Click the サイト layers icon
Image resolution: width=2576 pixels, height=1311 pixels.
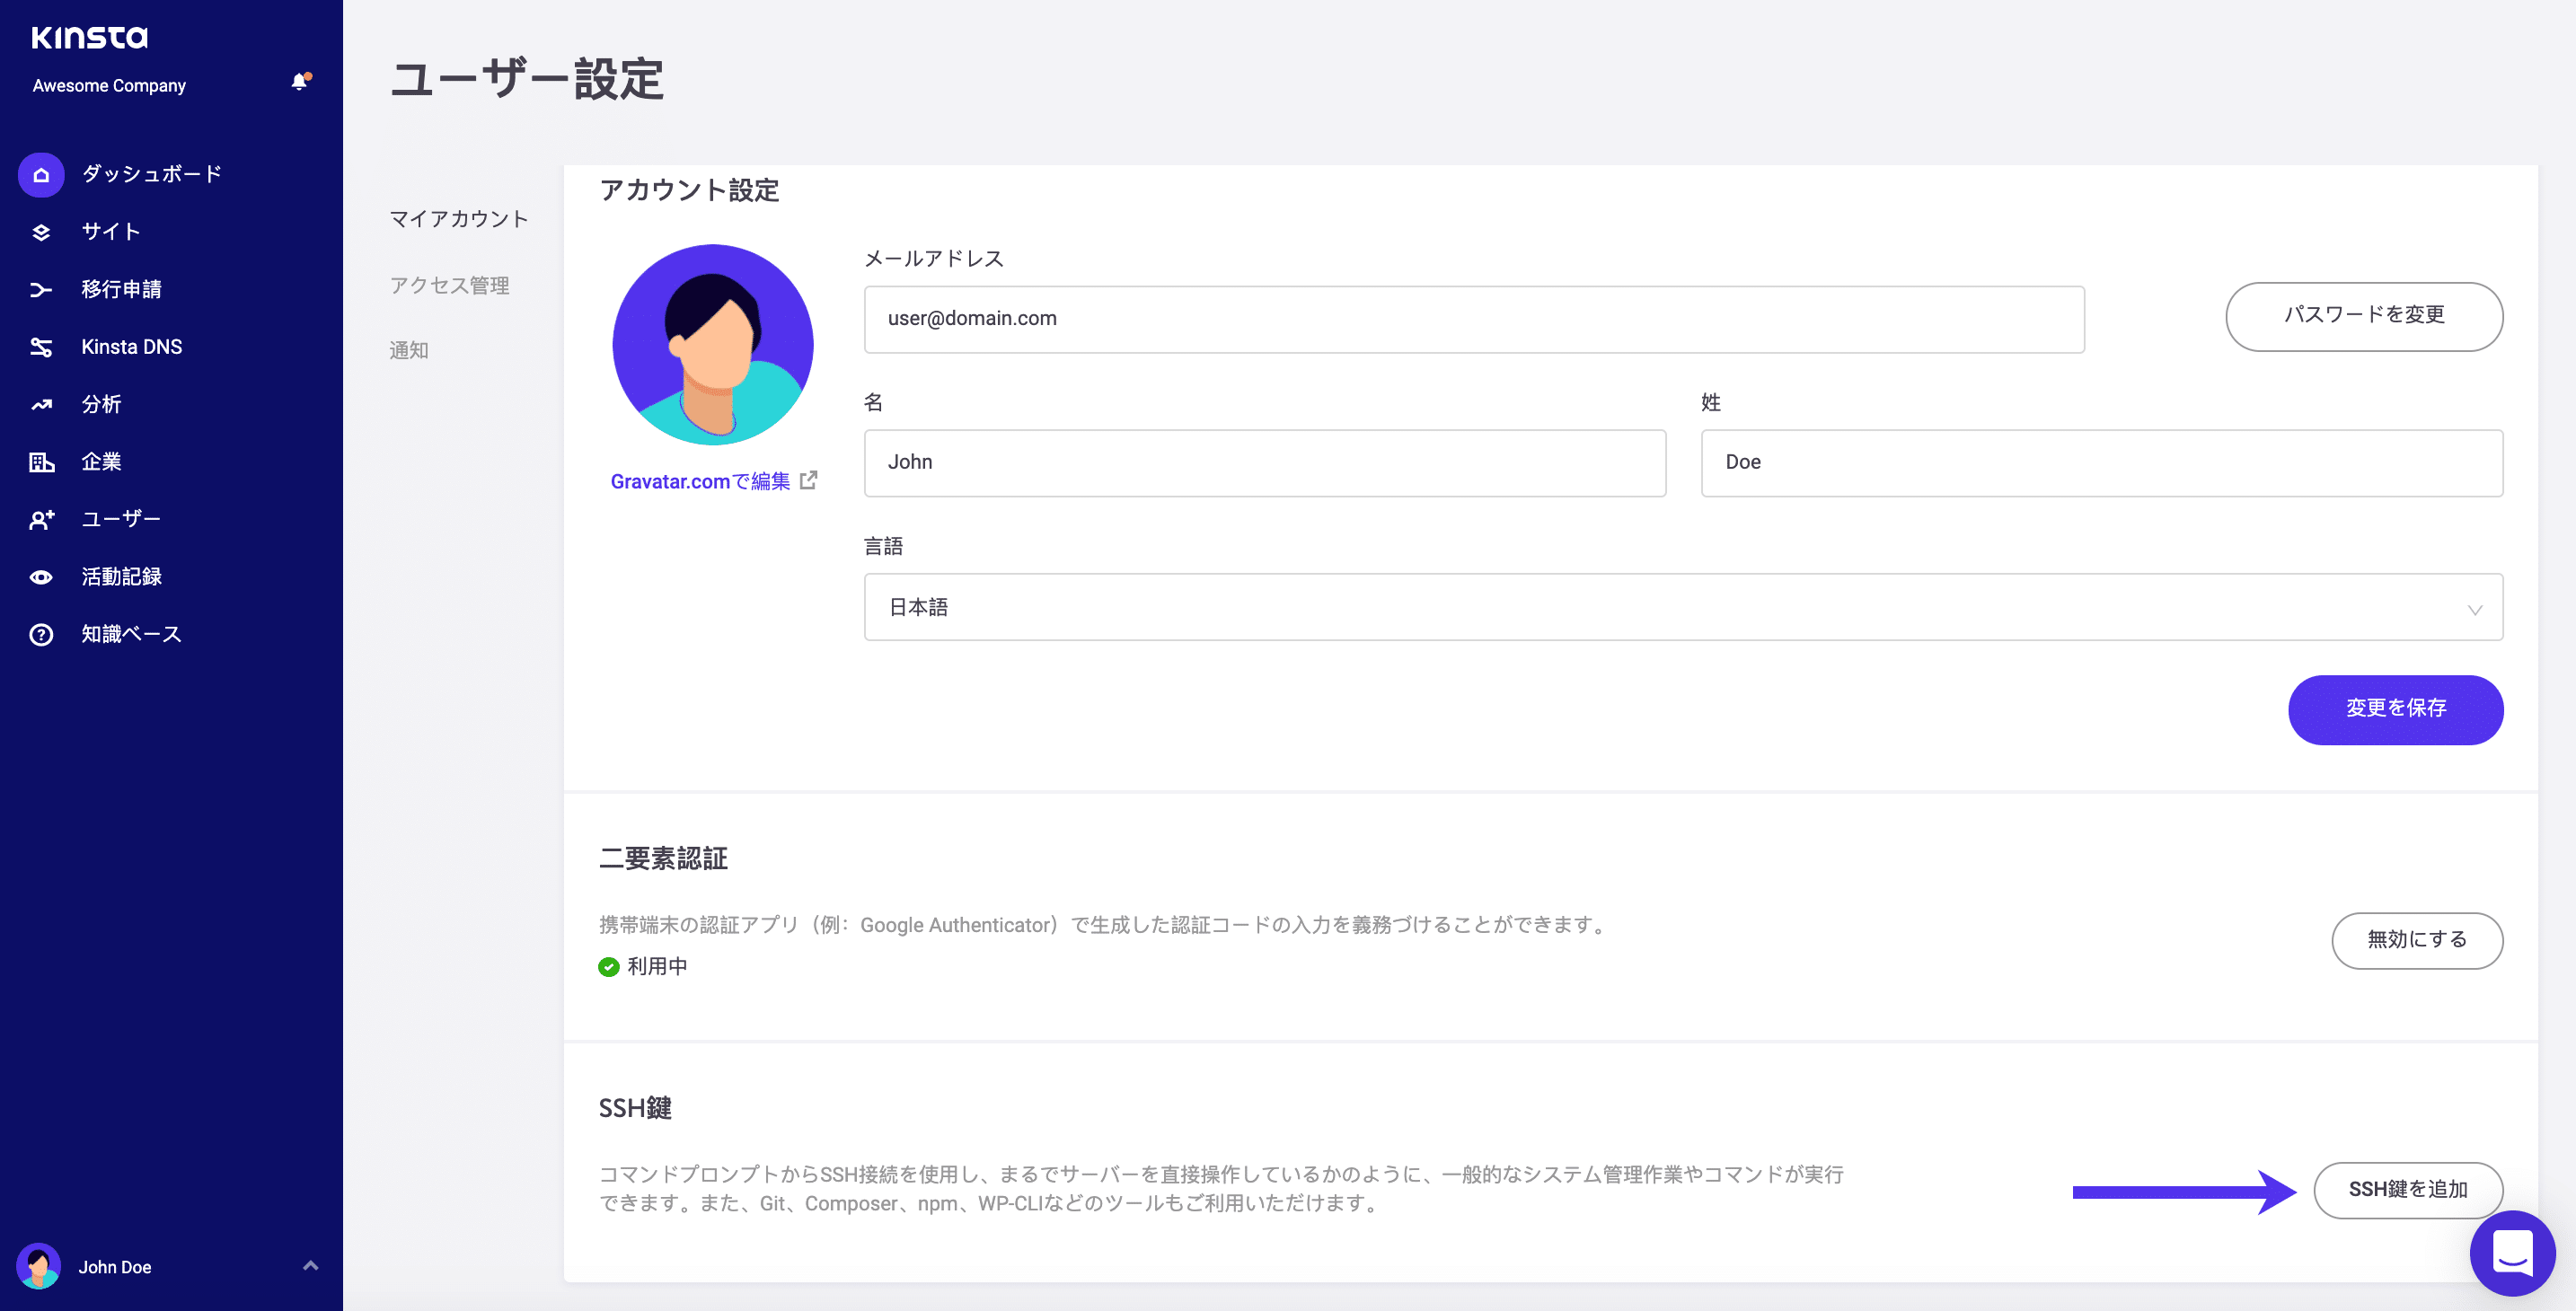tap(41, 232)
